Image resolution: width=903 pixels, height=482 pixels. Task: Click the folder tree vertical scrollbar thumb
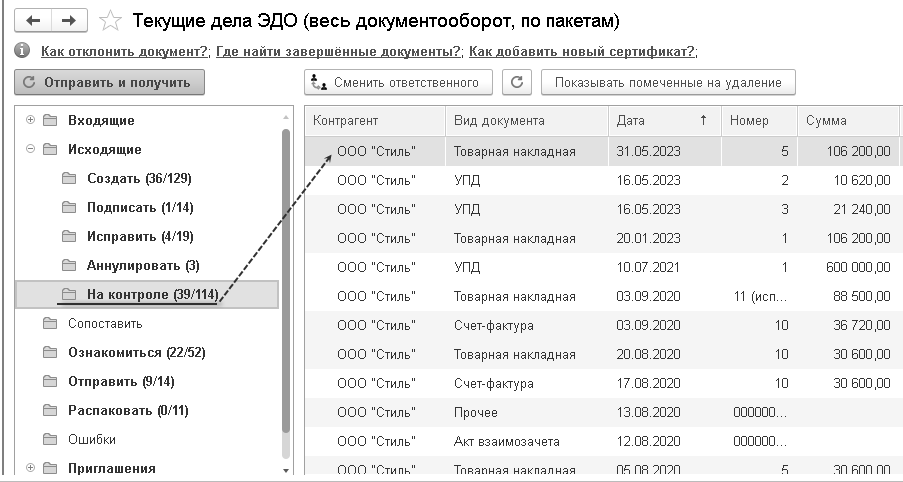coord(286,282)
